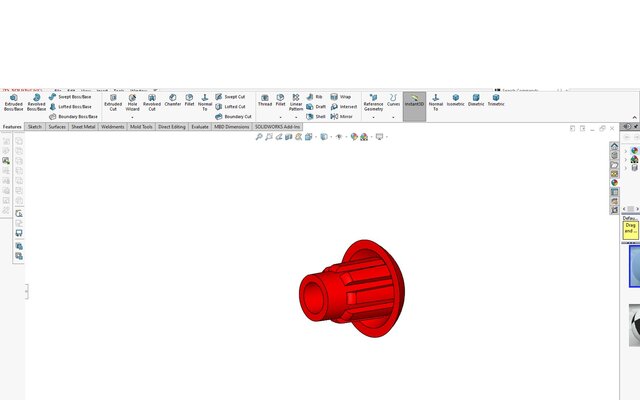This screenshot has width=640, height=400.
Task: Open the Curves tool
Action: pyautogui.click(x=393, y=100)
